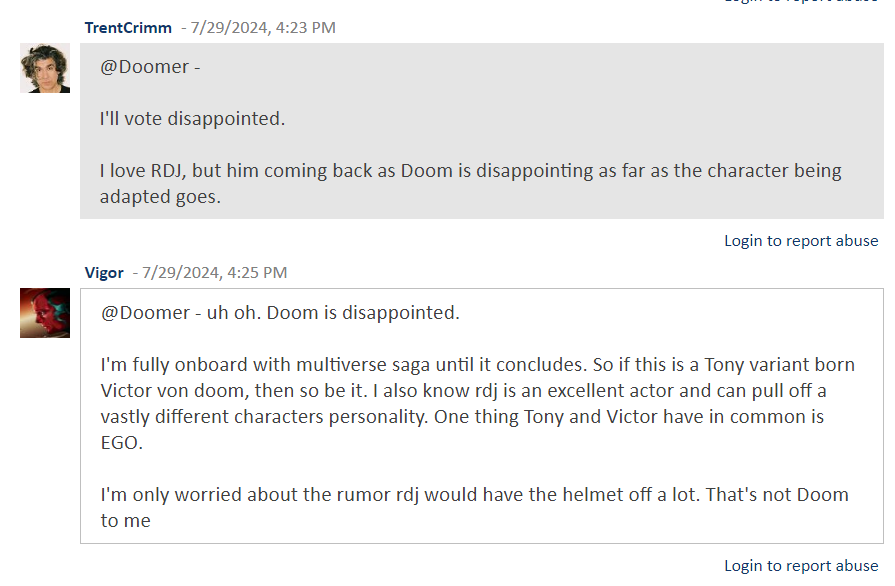Click @Doomer mention in Vigor's comment
Screen dimensions: 895x586
[145, 312]
